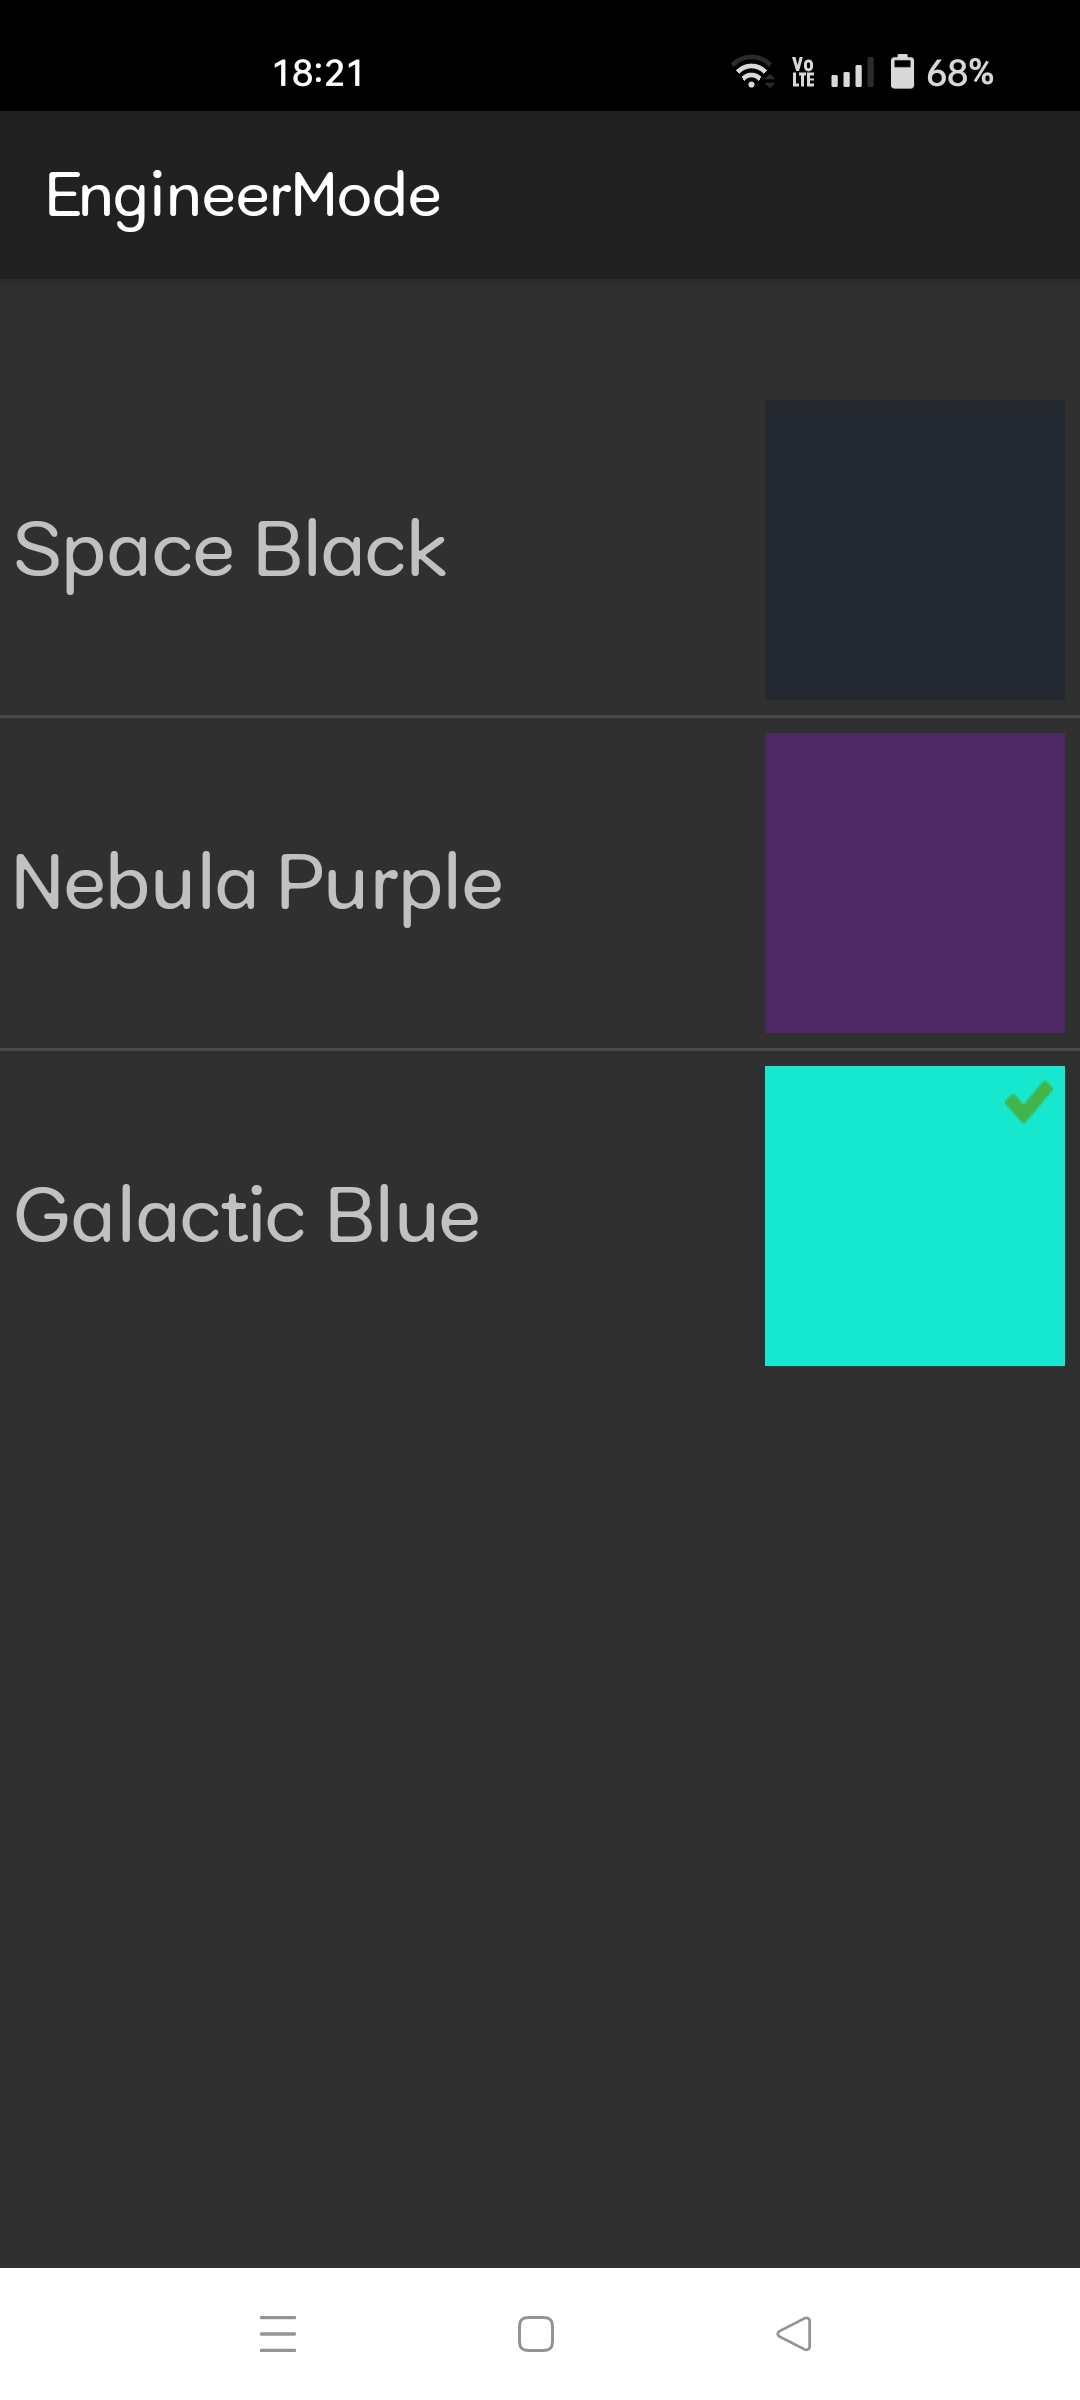The width and height of the screenshot is (1080, 2400).
Task: Choose the Nebula Purple text label
Action: click(258, 884)
